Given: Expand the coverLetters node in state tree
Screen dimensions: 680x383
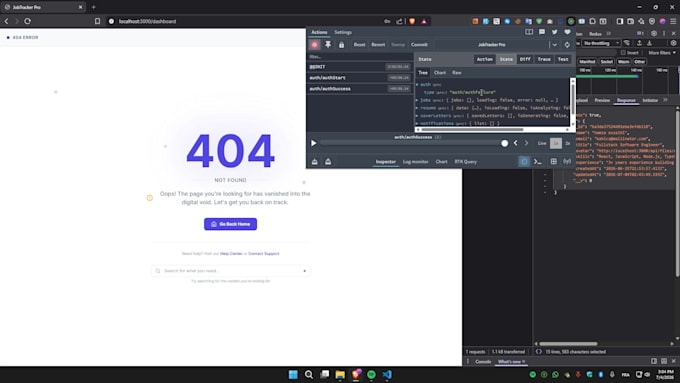Looking at the screenshot, I should [418, 116].
